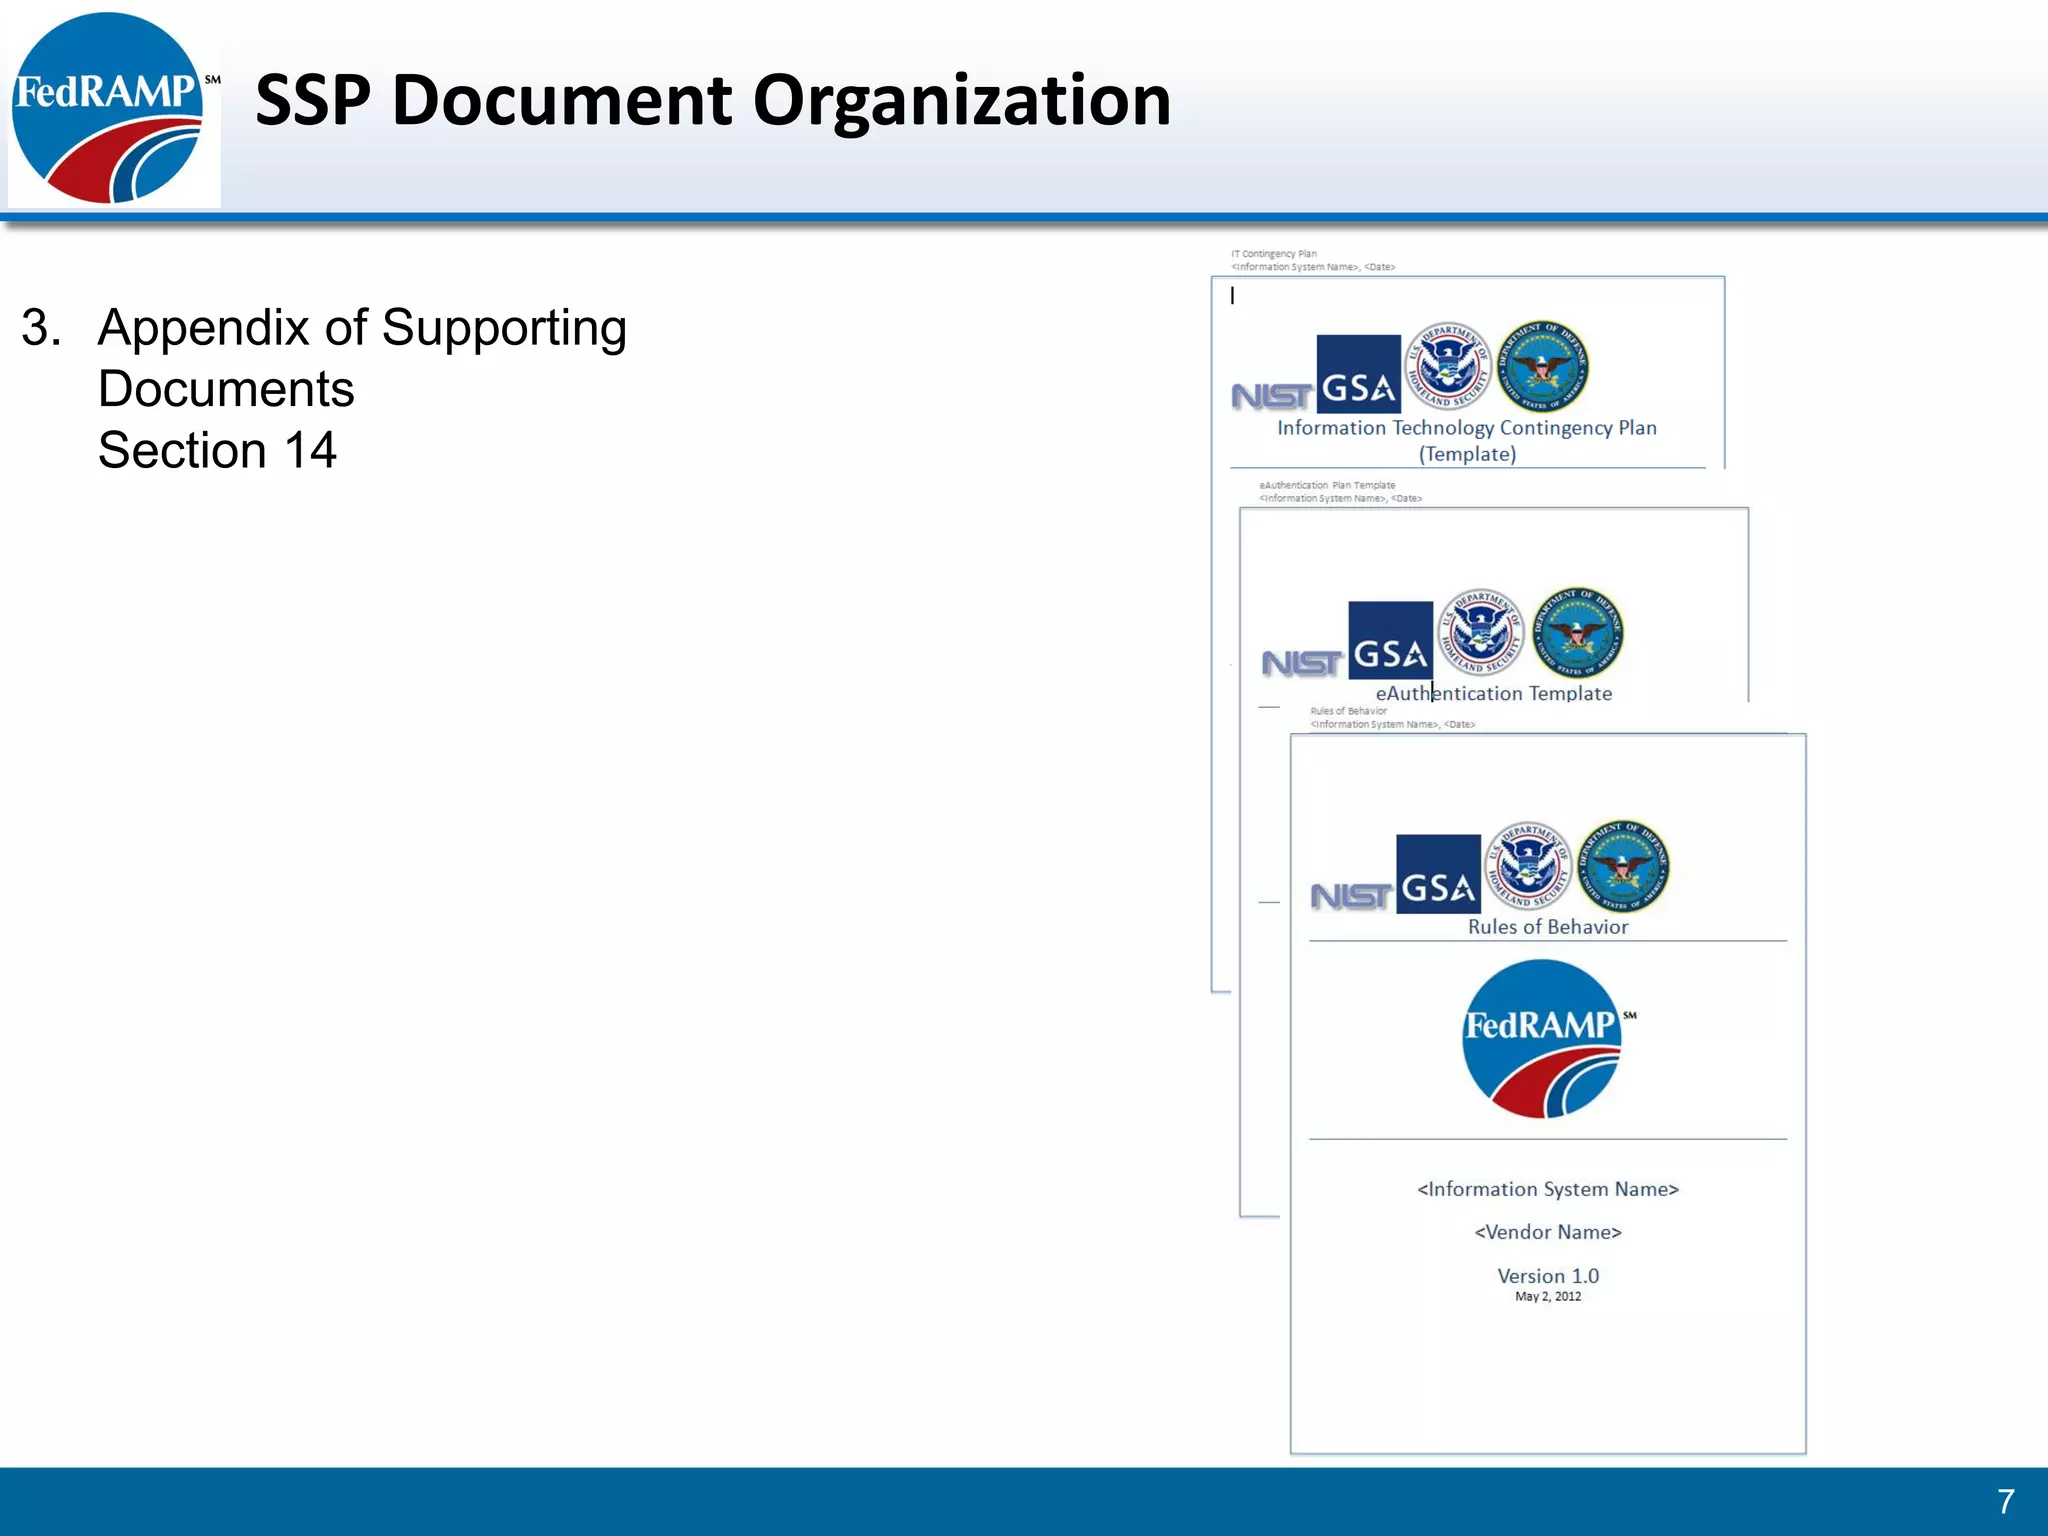Click the Department of Defense seal on the eAuthentication page
Image resolution: width=2048 pixels, height=1536 pixels.
(1578, 633)
